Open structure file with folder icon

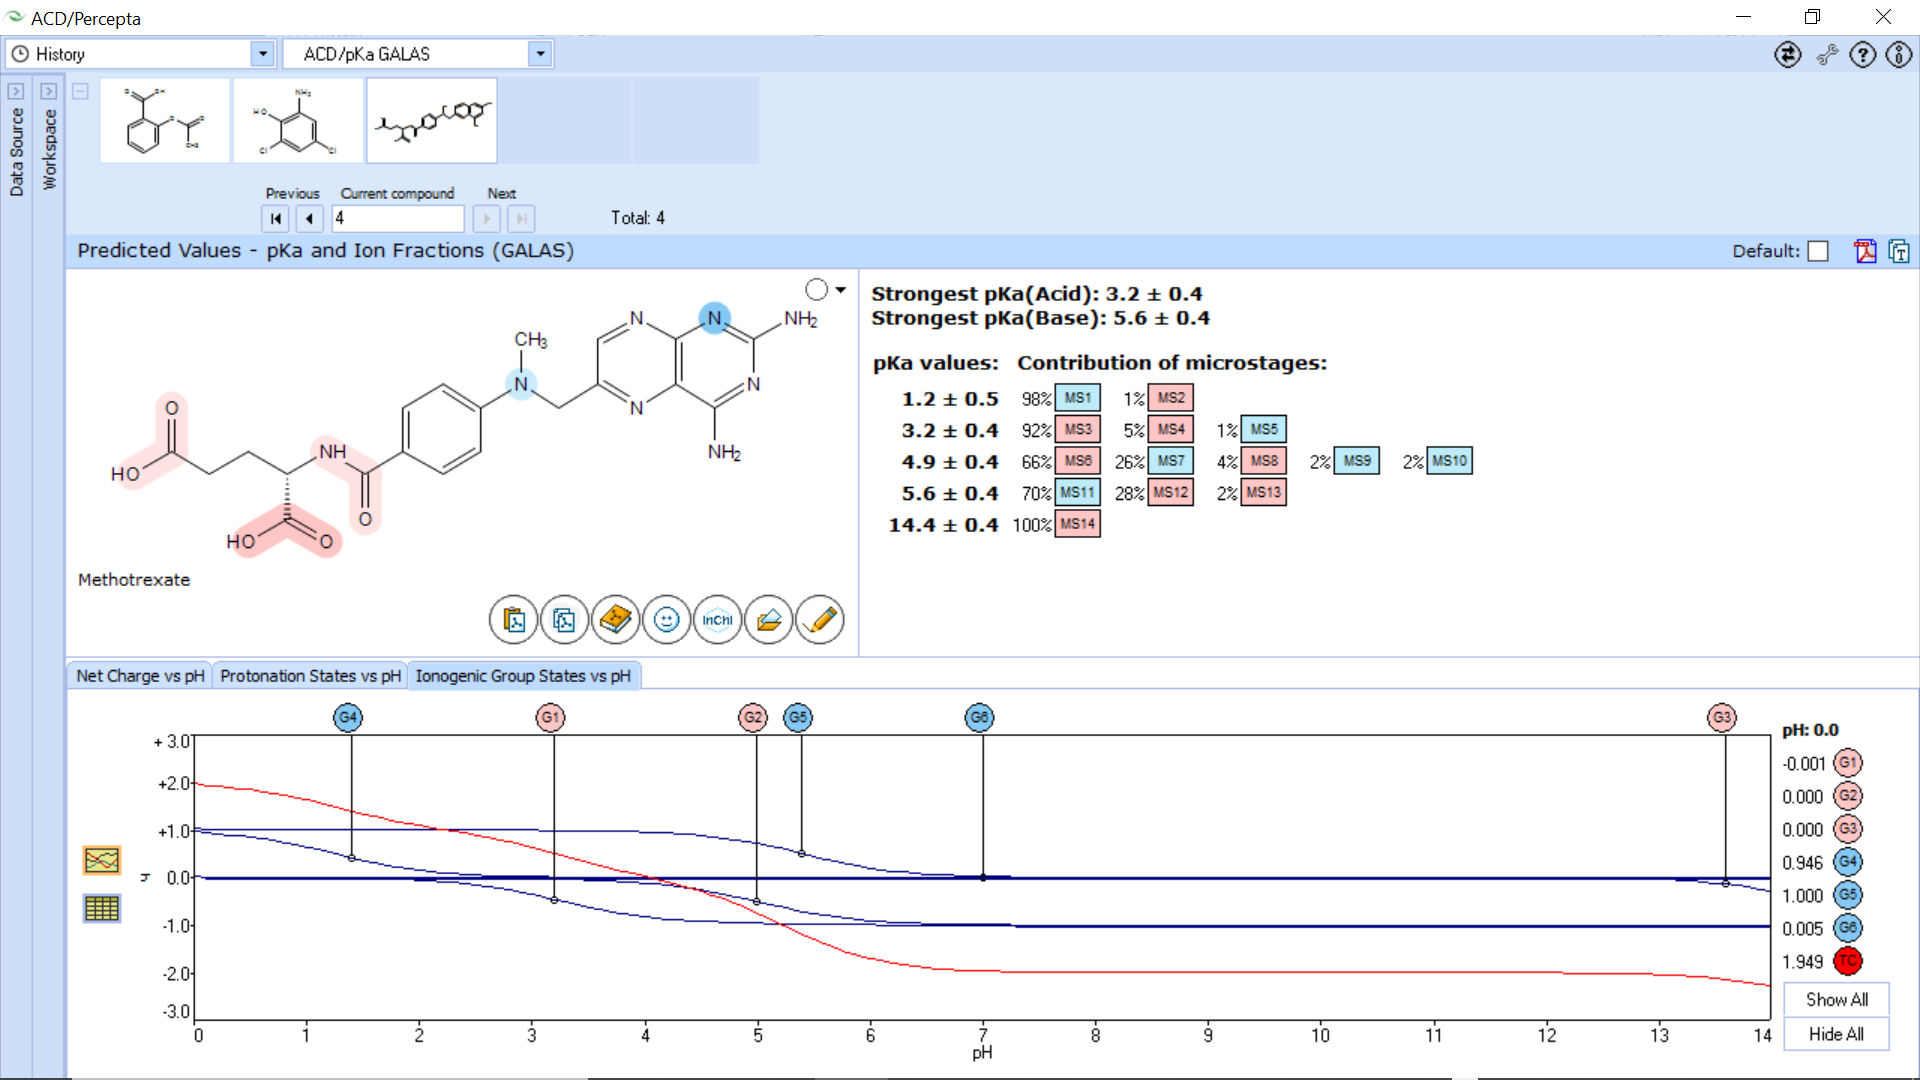pos(768,620)
